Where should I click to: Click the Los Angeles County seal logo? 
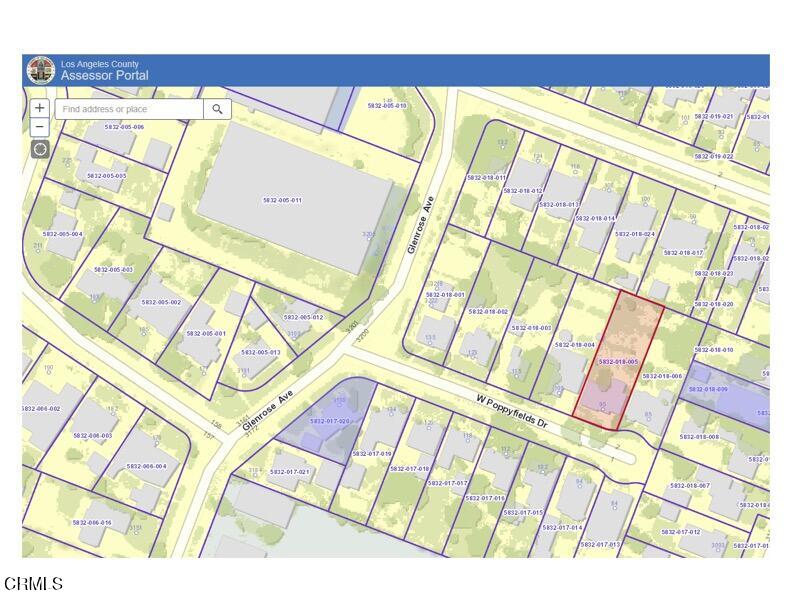point(41,70)
